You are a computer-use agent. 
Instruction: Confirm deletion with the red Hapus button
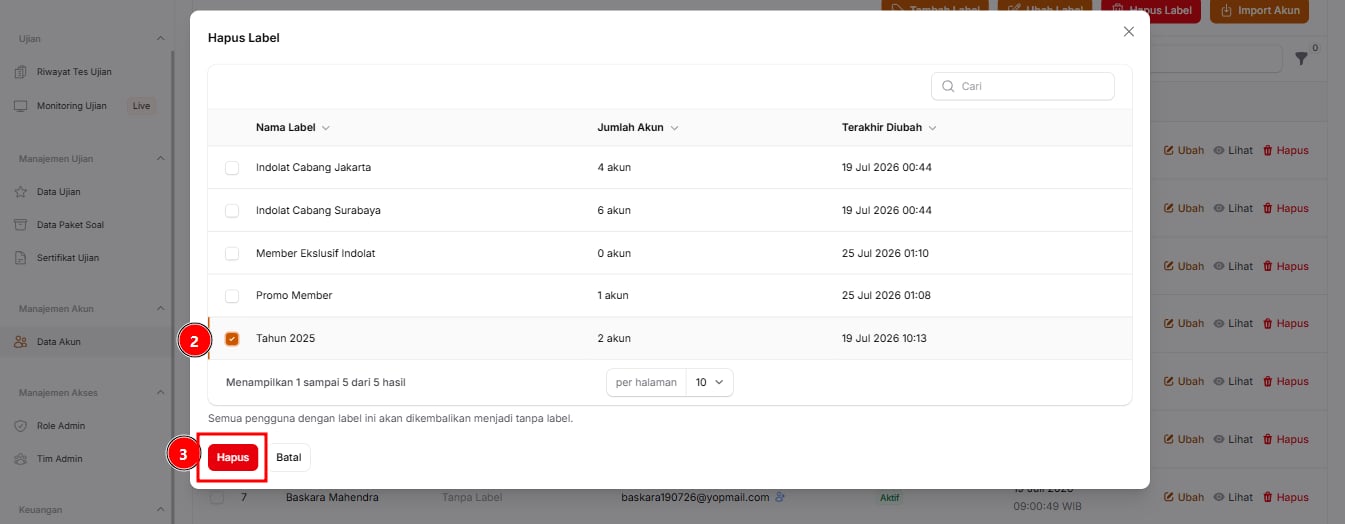point(233,457)
